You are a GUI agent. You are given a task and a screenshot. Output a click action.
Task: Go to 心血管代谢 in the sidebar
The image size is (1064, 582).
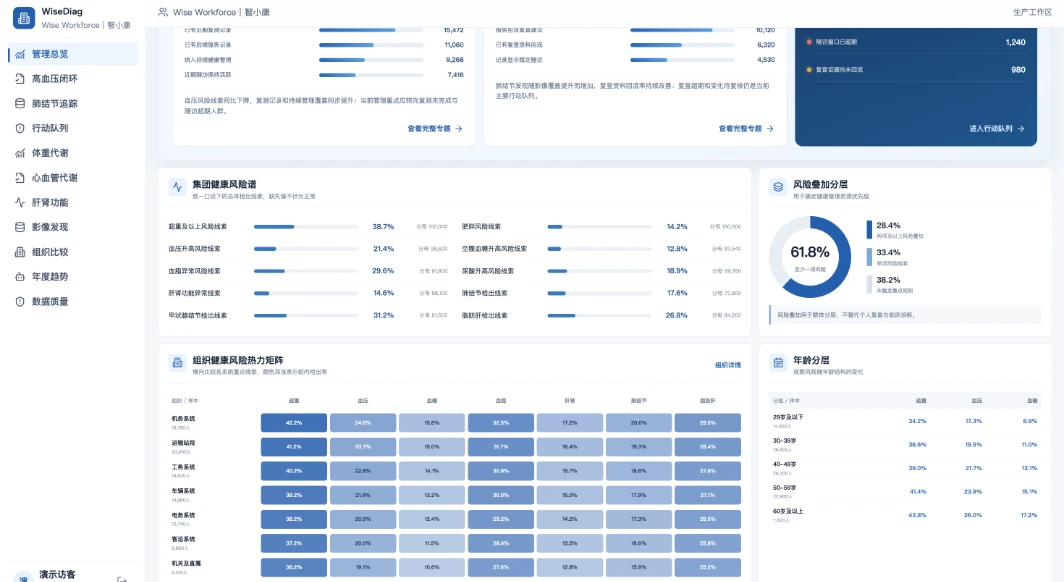pos(73,178)
